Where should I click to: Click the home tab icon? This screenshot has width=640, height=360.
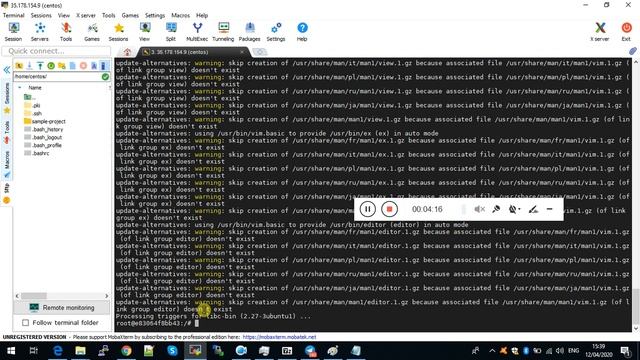[x=127, y=52]
